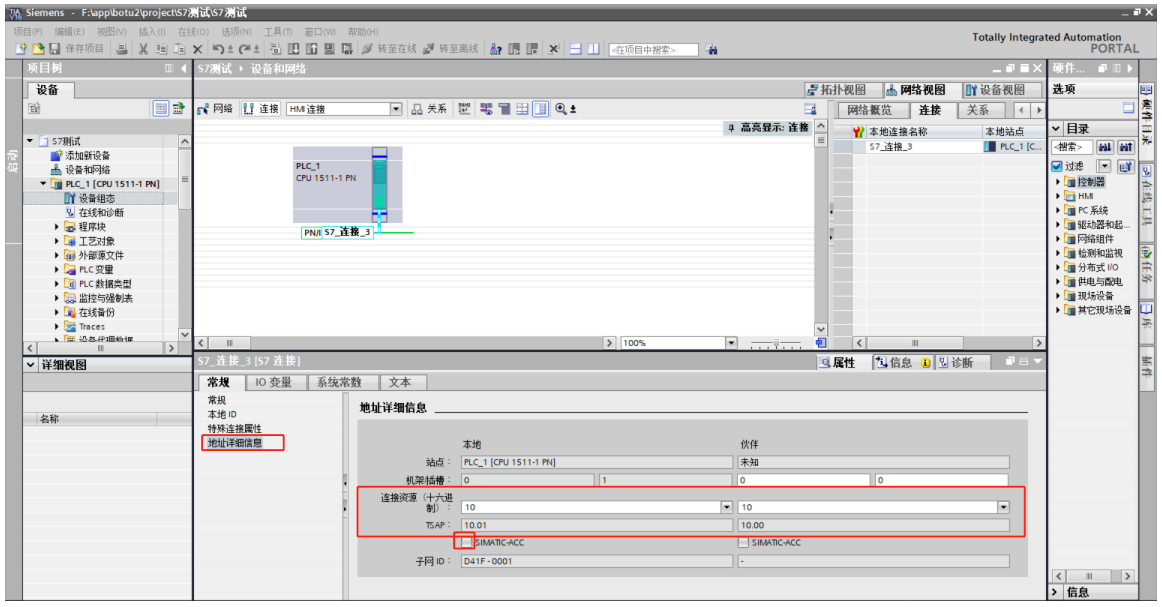
Task: Split editor space vertically
Action: click(x=593, y=49)
